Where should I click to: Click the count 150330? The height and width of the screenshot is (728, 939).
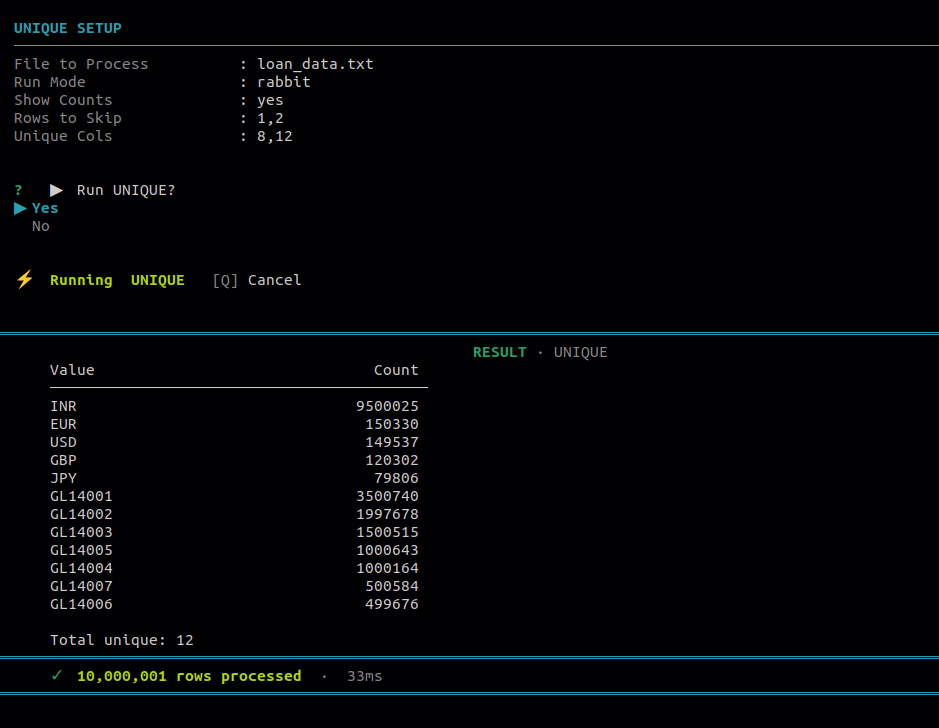pyautogui.click(x=392, y=424)
